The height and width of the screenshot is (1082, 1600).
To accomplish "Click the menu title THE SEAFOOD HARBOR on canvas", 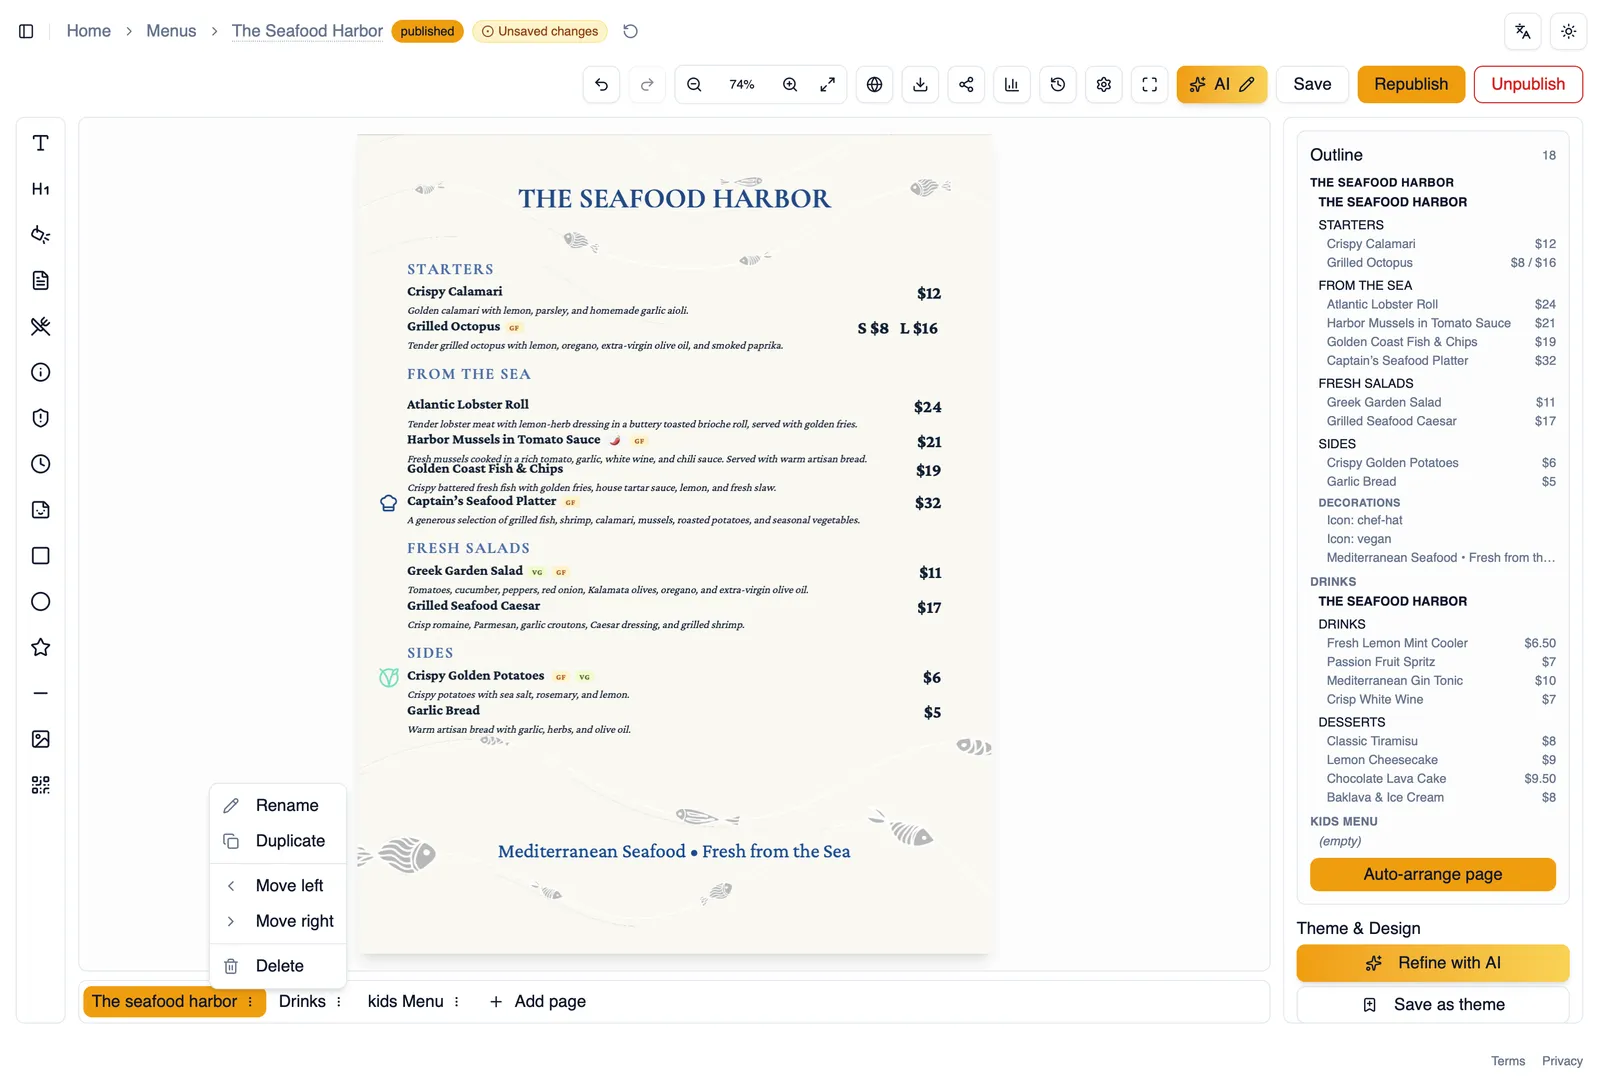I will coord(674,199).
